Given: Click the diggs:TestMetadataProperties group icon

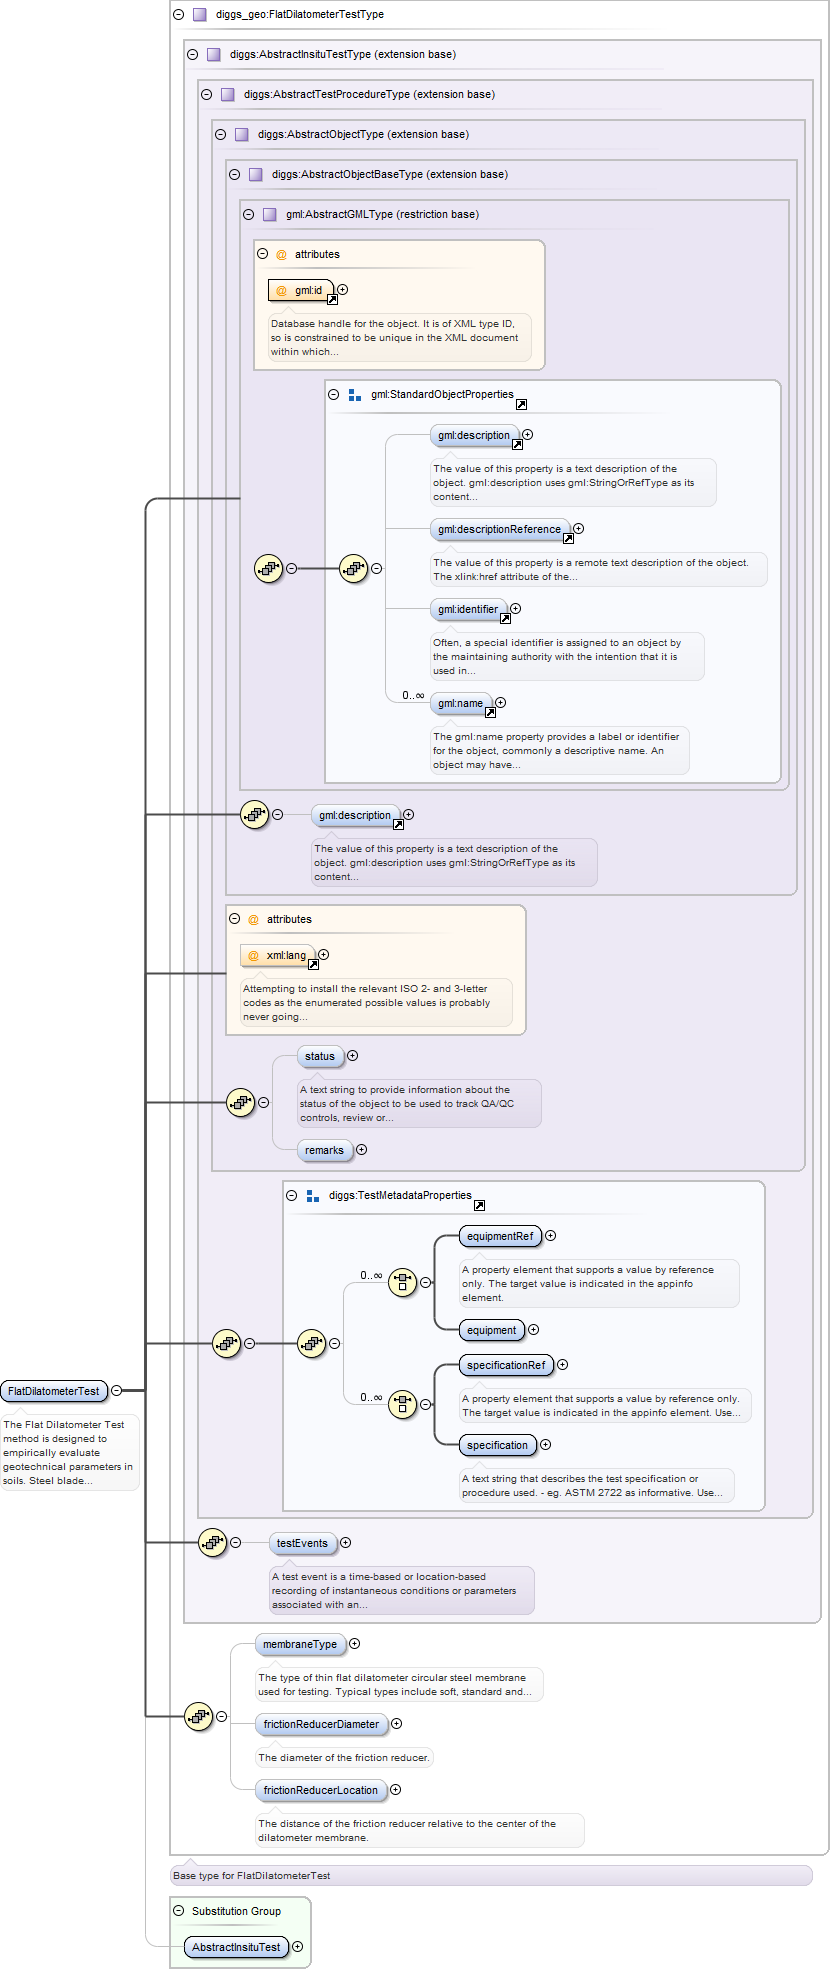Looking at the screenshot, I should 313,1196.
